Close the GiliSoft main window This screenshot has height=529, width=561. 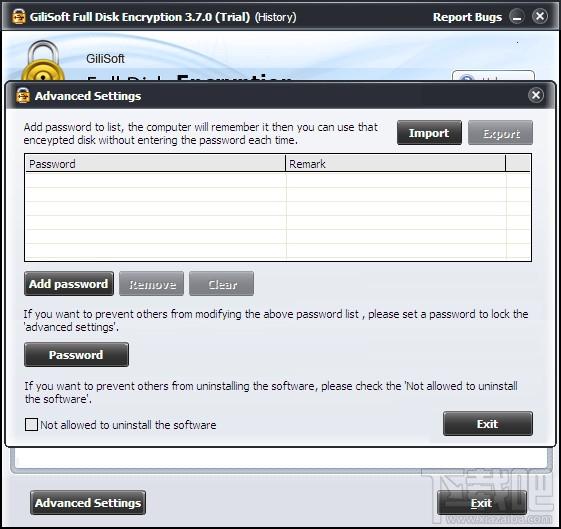[540, 16]
